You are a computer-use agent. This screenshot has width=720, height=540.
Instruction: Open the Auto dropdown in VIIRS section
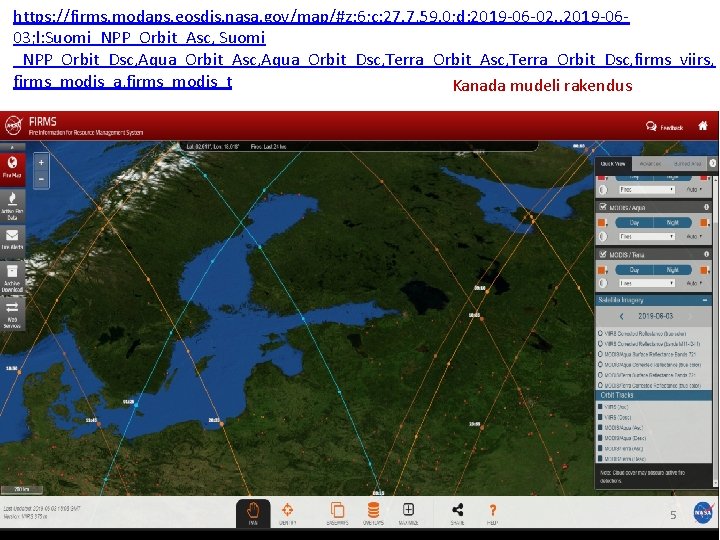click(x=694, y=190)
